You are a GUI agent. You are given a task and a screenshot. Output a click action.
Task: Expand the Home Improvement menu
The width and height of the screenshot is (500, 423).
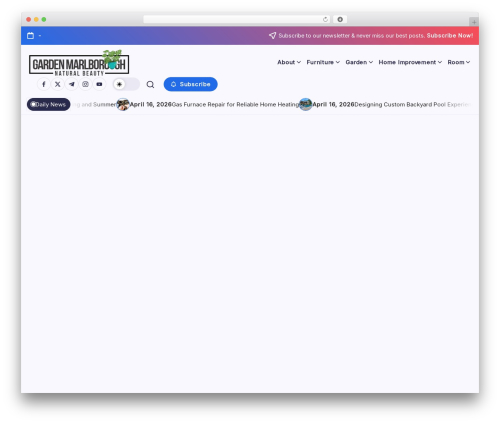point(410,62)
